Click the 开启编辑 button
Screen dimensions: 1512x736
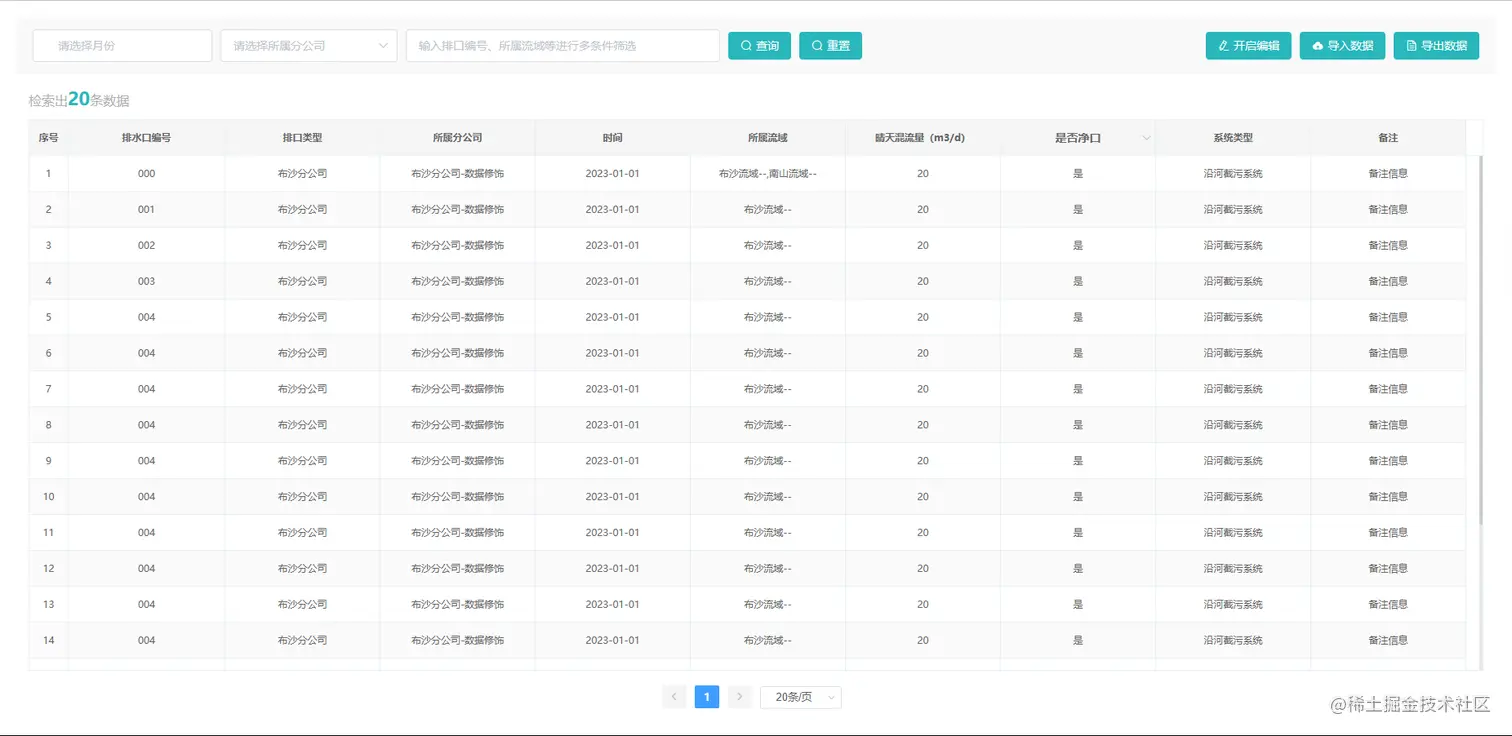(1248, 46)
